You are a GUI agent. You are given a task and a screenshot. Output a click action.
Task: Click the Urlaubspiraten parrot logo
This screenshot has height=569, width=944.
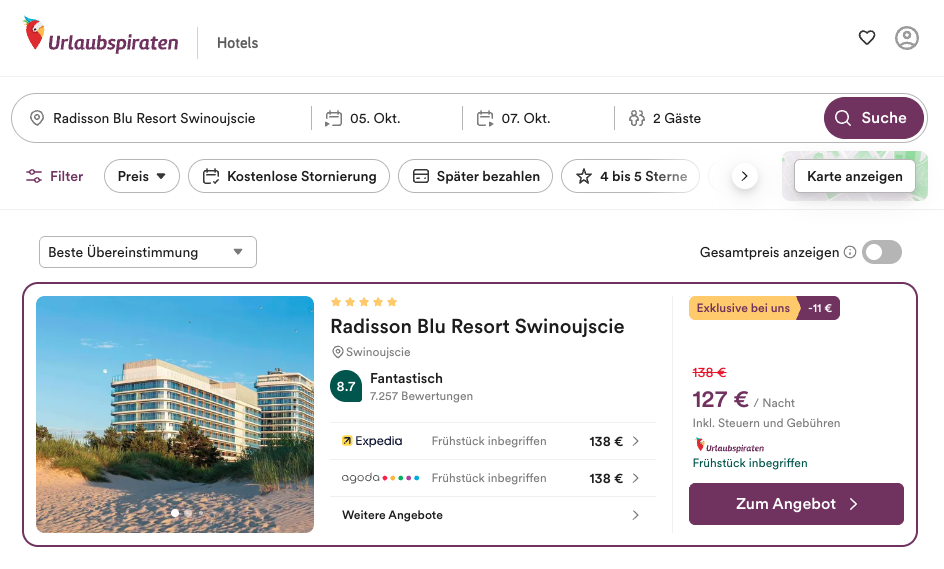[34, 33]
